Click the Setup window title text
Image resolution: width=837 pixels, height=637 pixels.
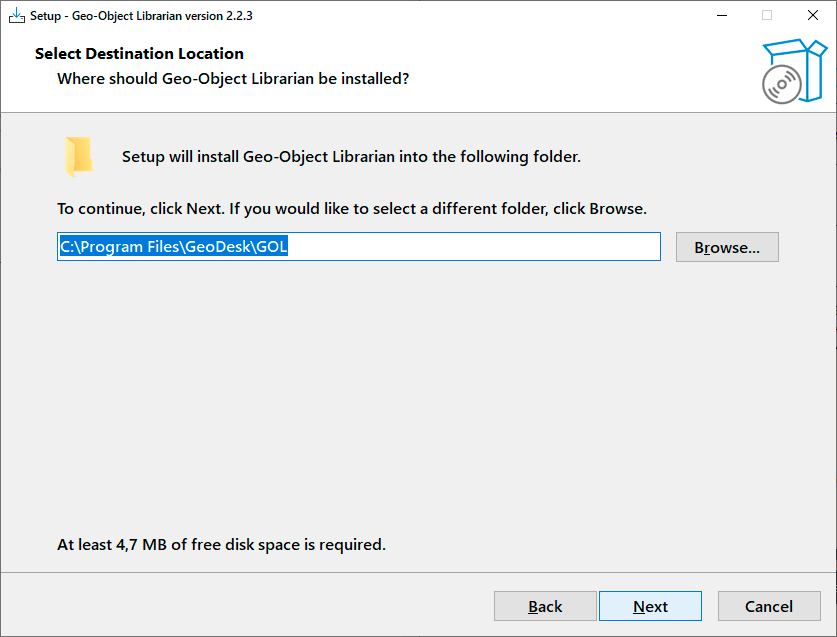click(x=141, y=16)
